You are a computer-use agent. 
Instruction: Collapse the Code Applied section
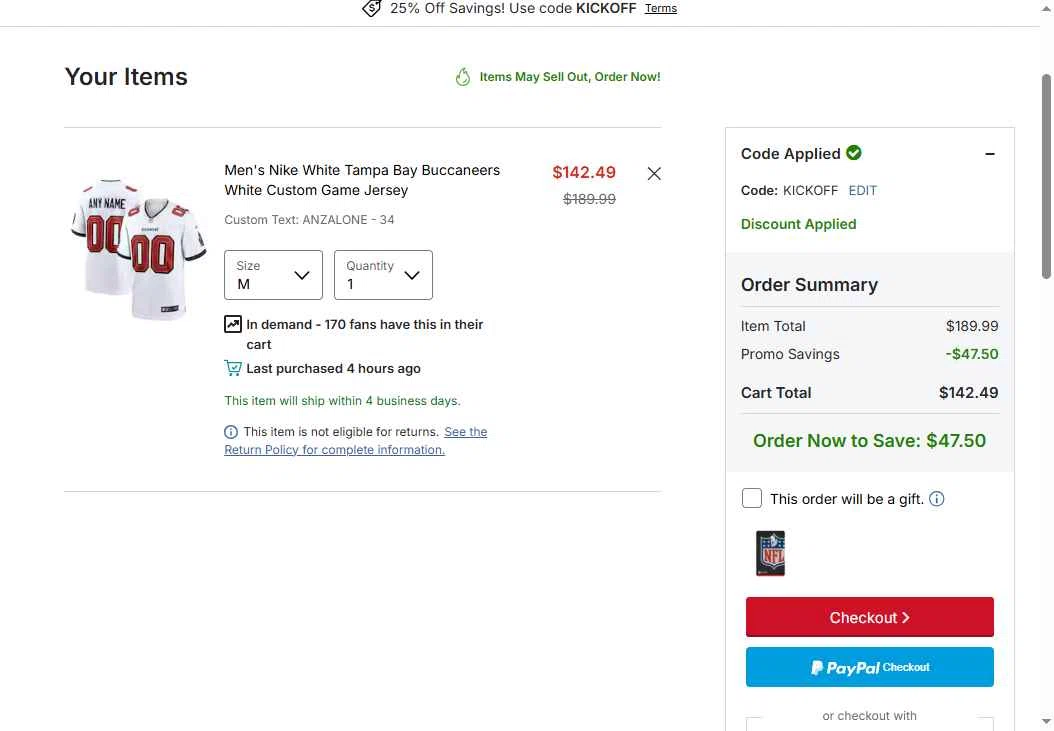(989, 154)
